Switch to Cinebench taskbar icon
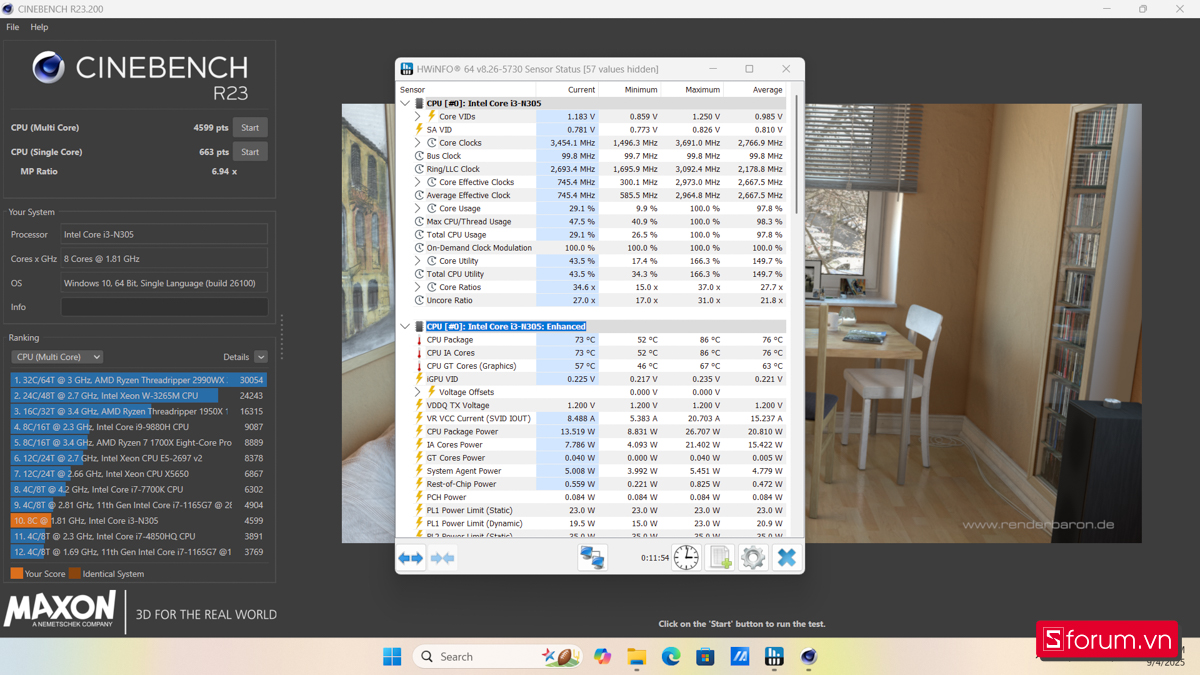 point(808,656)
